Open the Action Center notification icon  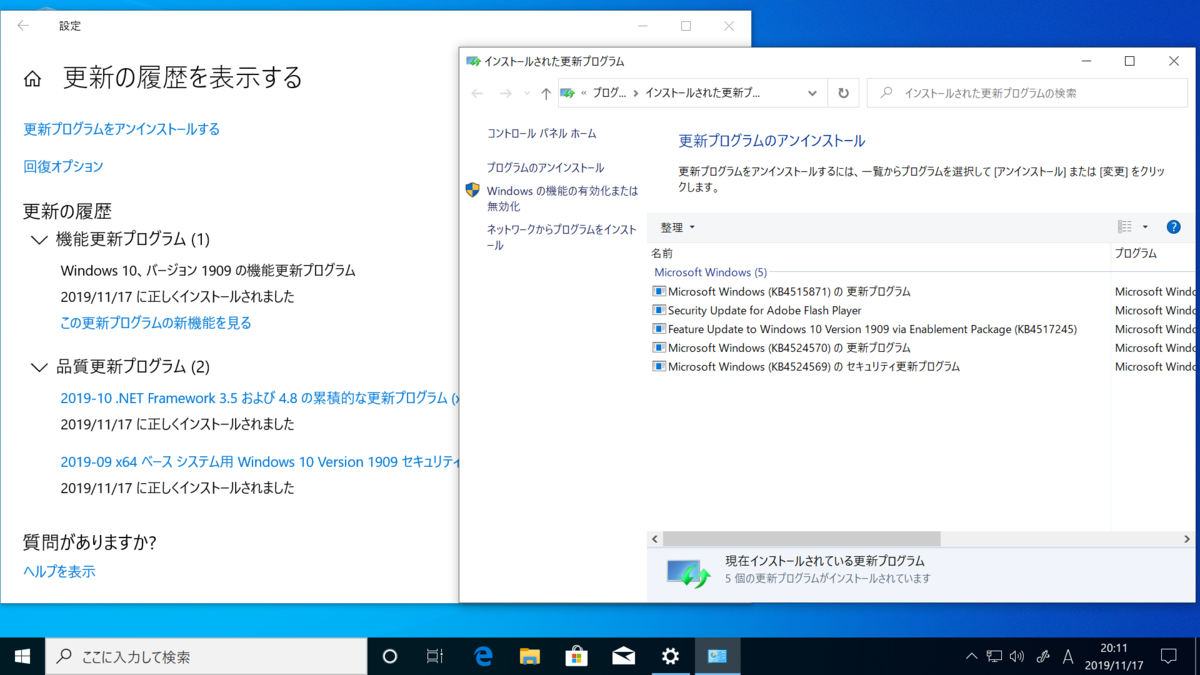[1168, 657]
